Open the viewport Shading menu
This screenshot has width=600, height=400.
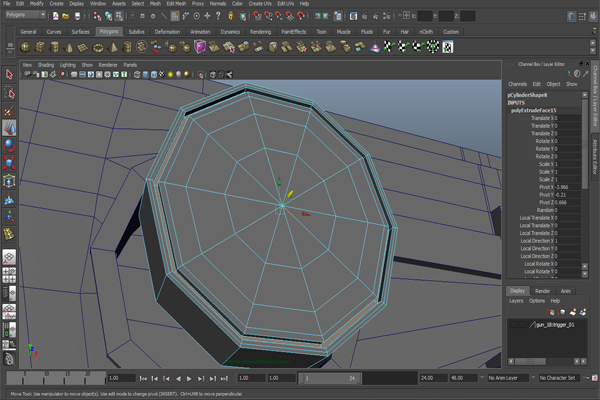tap(46, 65)
